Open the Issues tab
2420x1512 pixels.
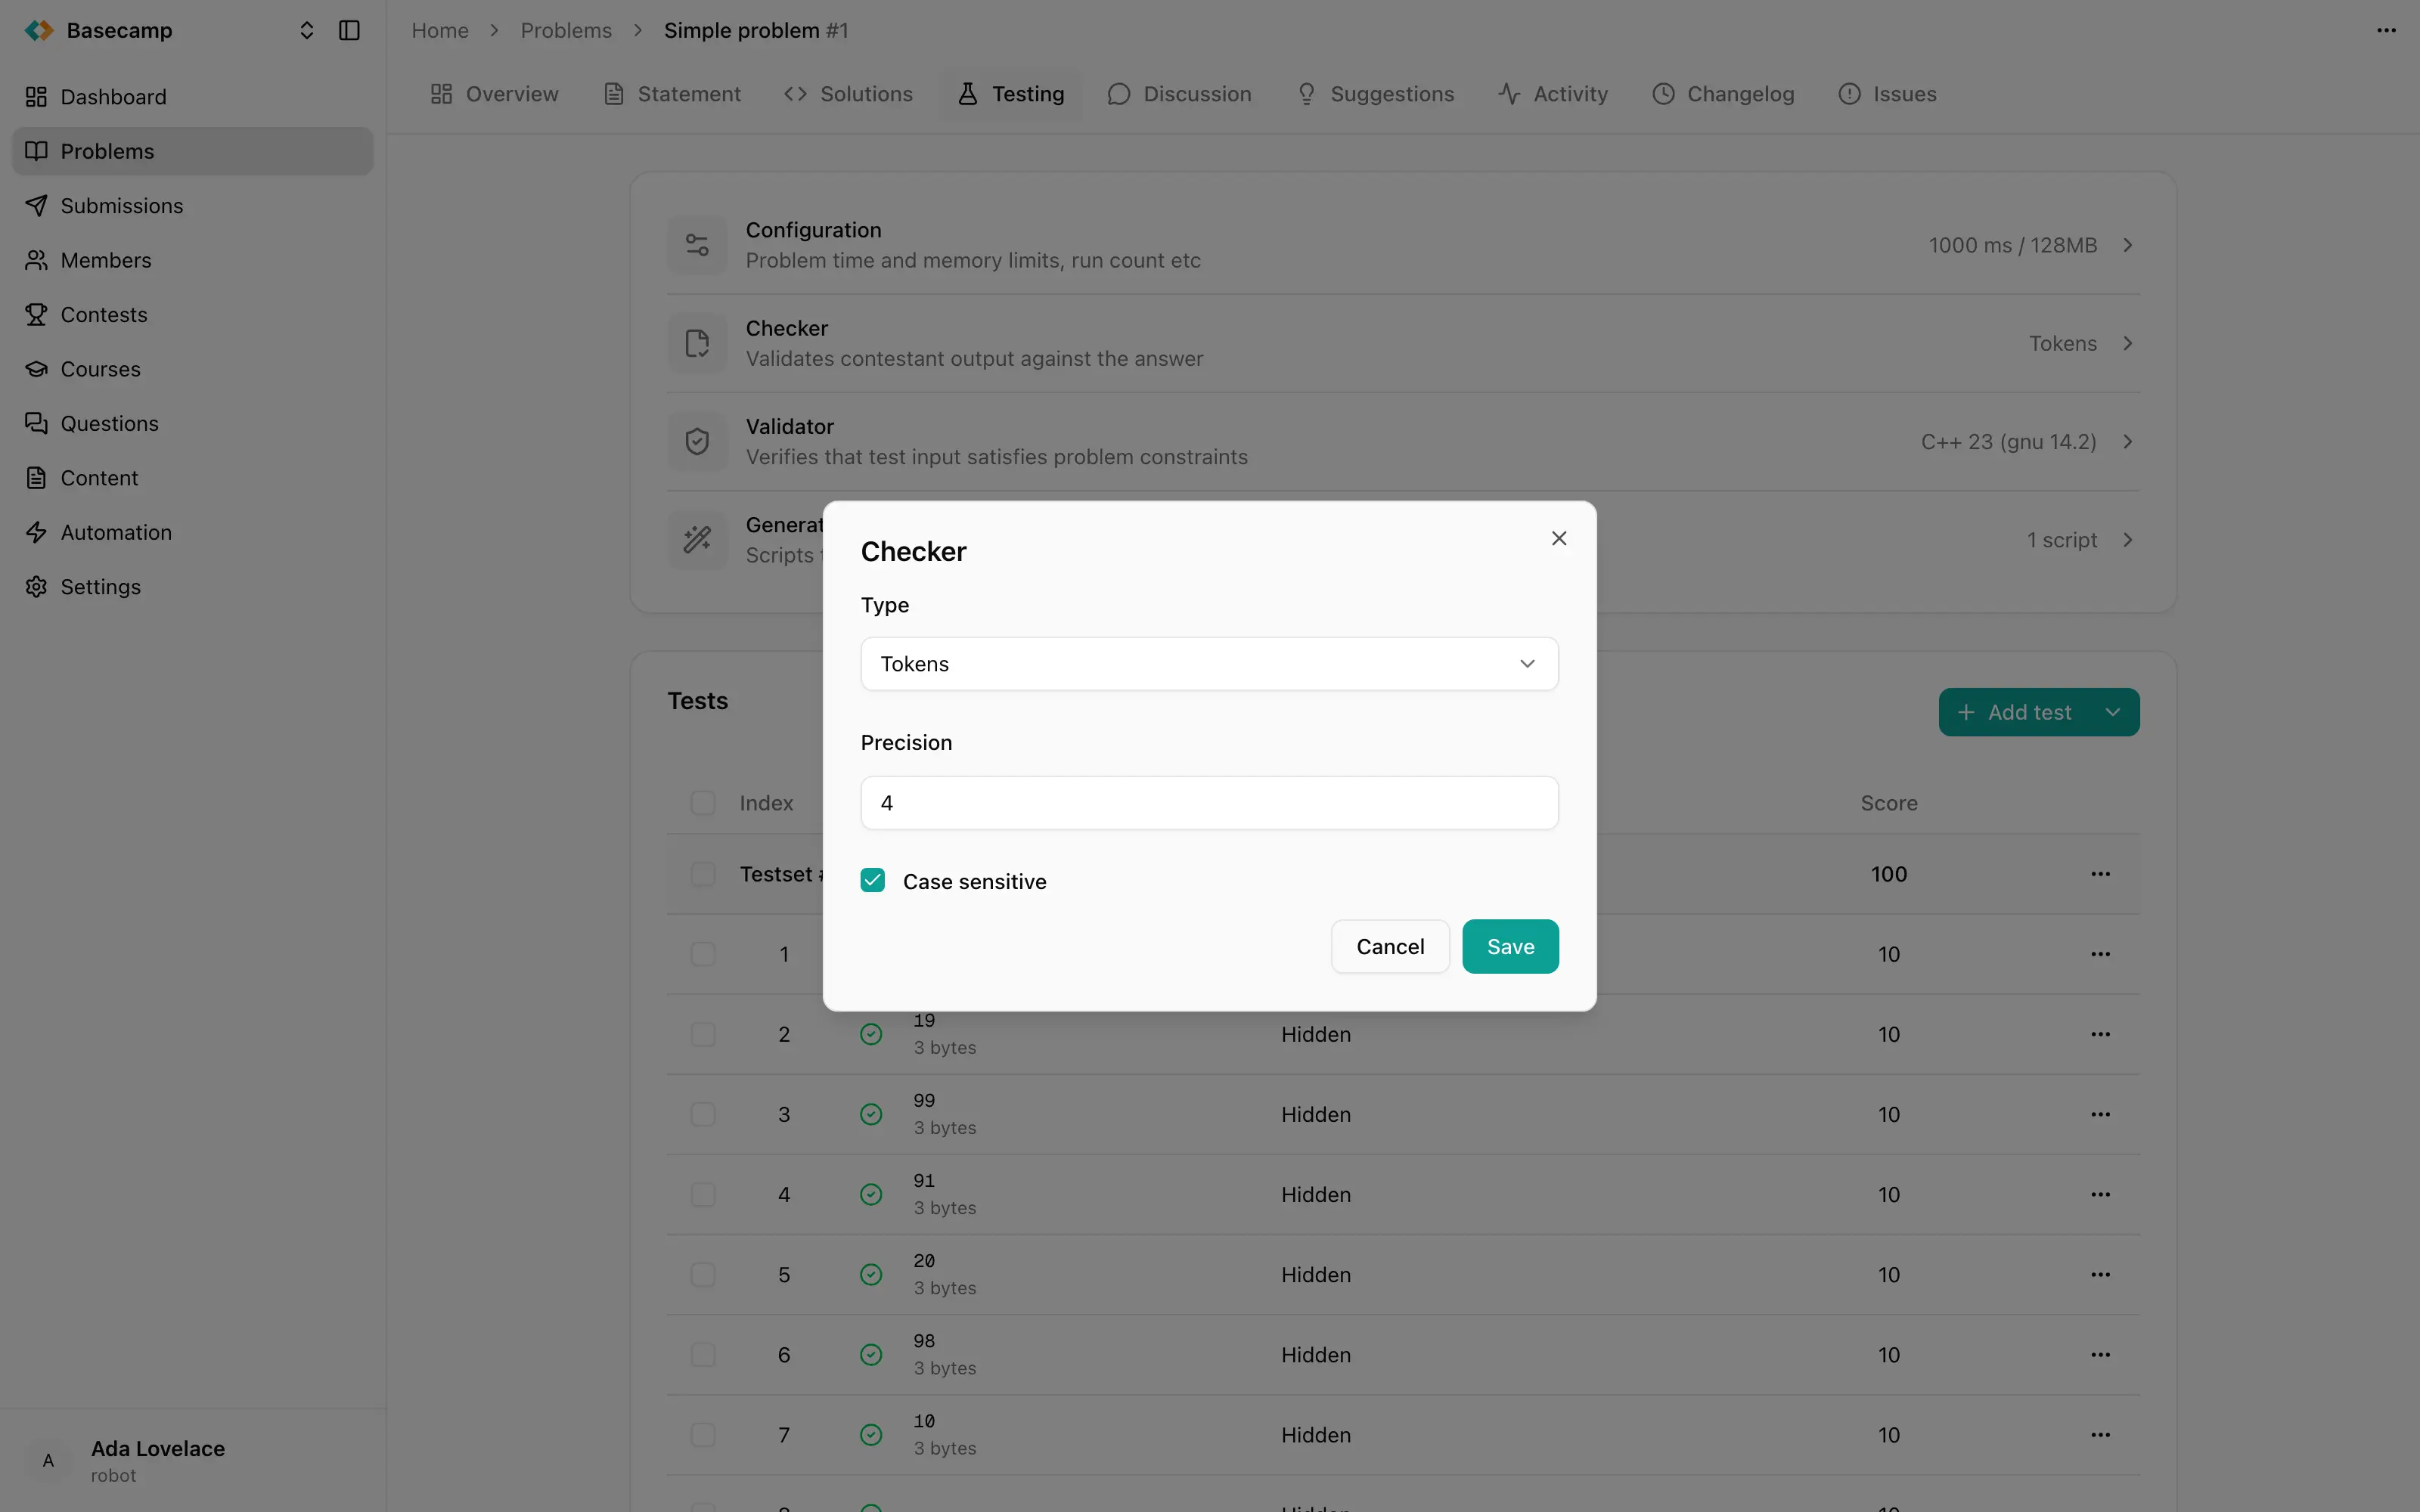click(1887, 94)
